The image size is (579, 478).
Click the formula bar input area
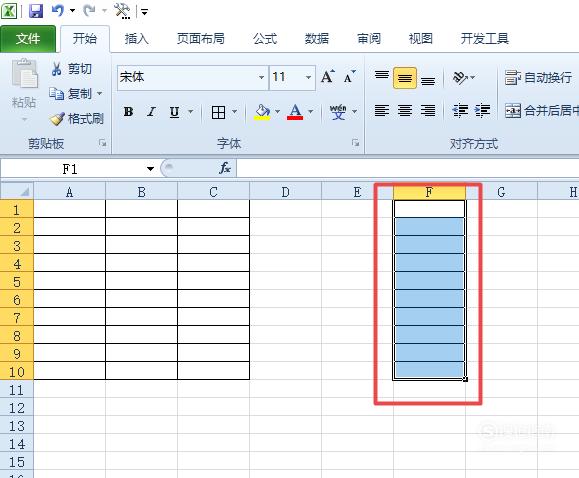(x=408, y=169)
